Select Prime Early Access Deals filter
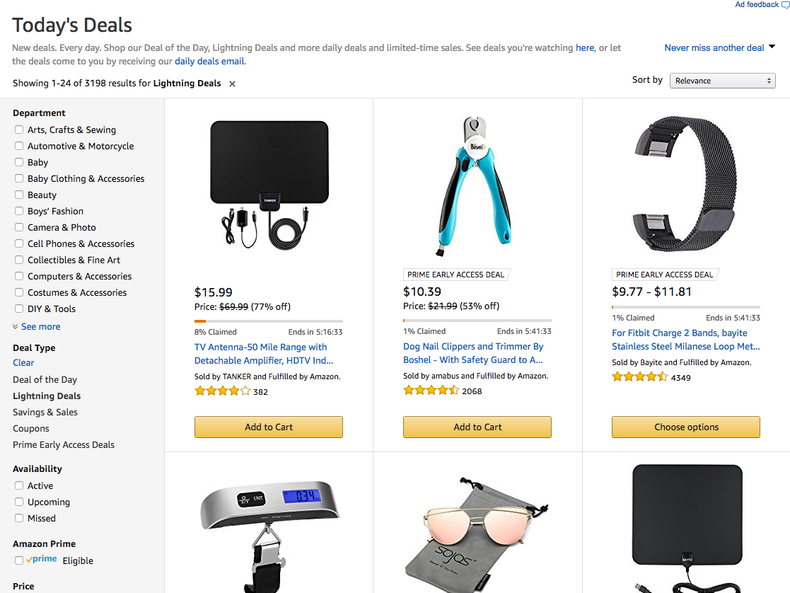 (x=63, y=445)
